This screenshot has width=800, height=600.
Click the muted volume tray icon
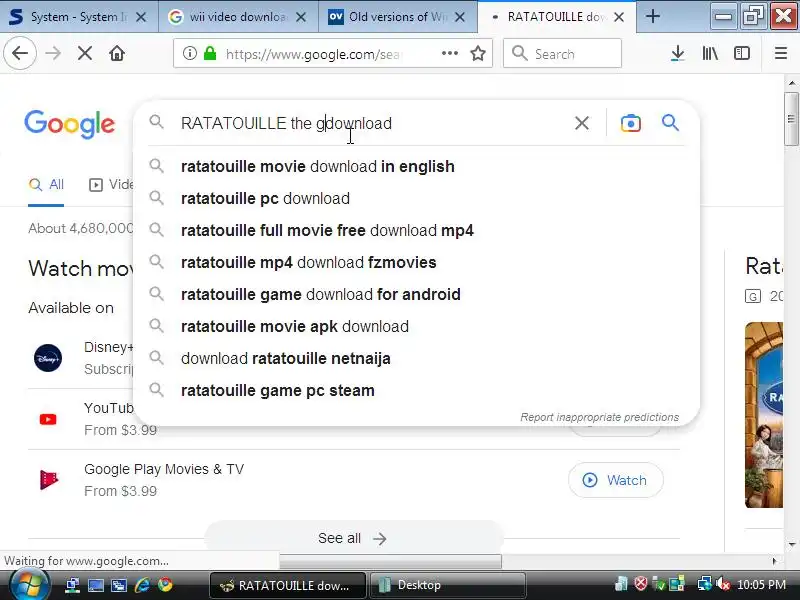[723, 584]
